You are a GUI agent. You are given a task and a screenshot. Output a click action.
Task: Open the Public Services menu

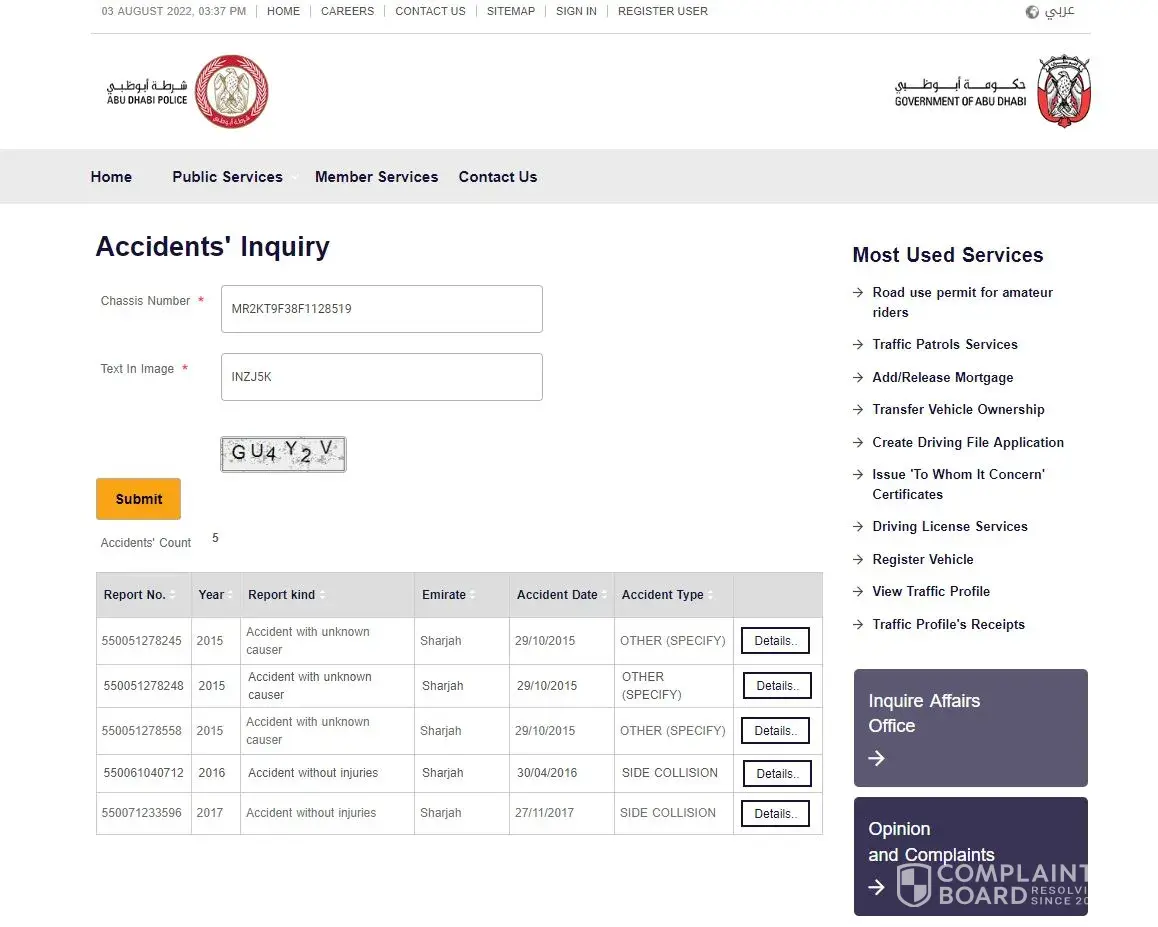click(227, 177)
